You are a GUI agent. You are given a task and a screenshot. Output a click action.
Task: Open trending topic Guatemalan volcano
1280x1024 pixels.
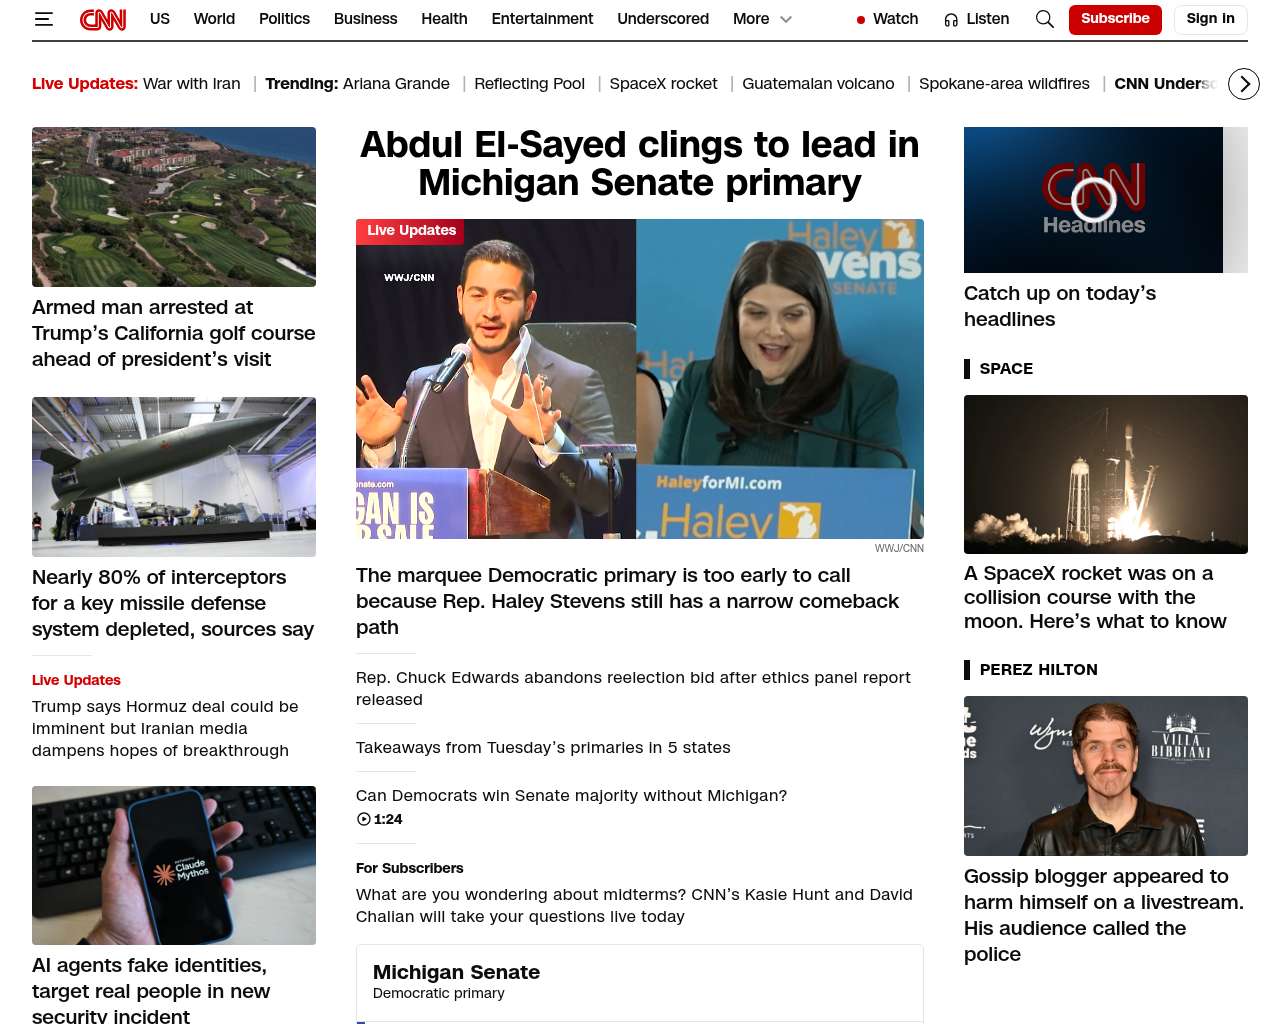click(x=818, y=84)
